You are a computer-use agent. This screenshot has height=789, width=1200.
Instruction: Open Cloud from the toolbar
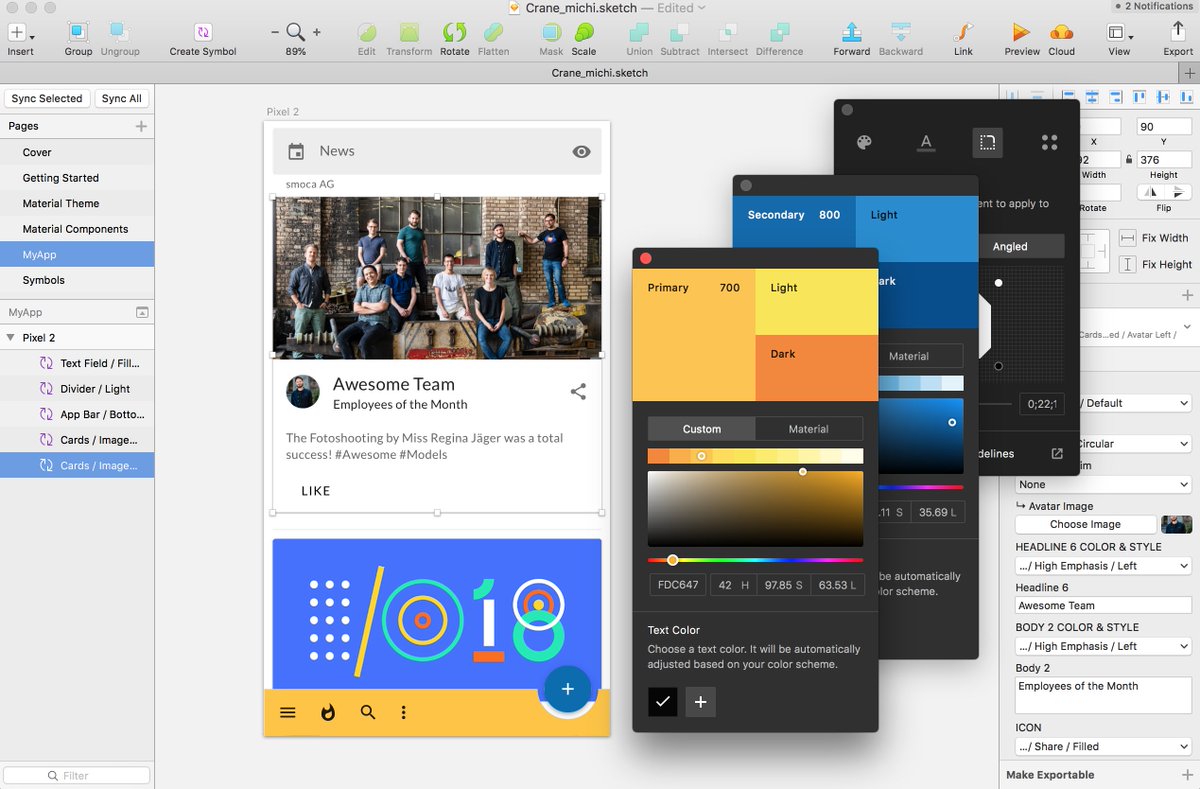(x=1062, y=33)
